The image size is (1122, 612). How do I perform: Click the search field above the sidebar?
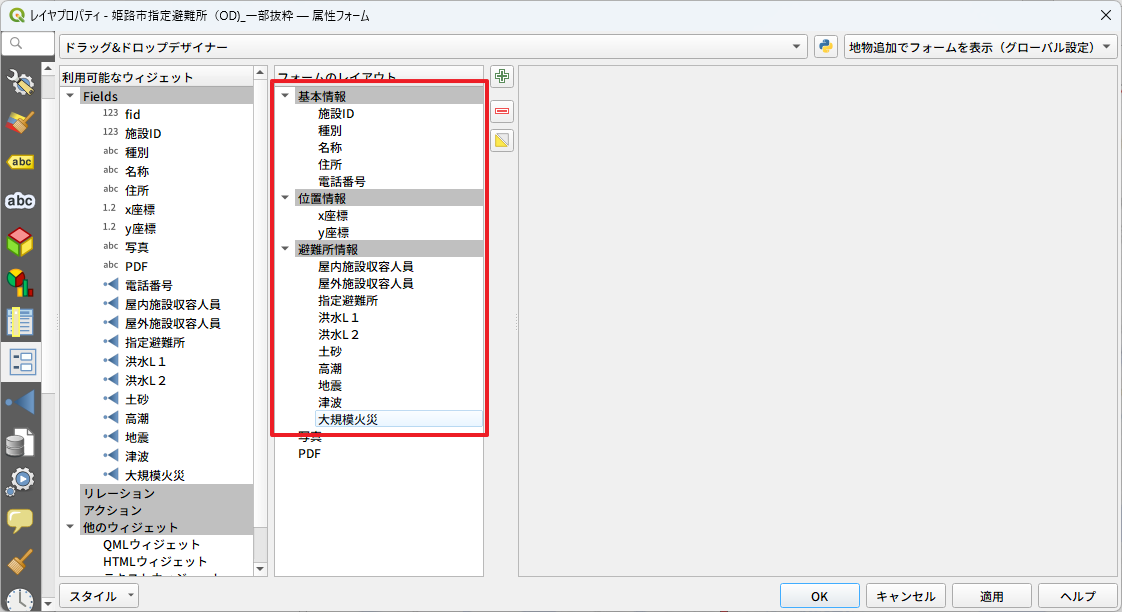click(30, 44)
